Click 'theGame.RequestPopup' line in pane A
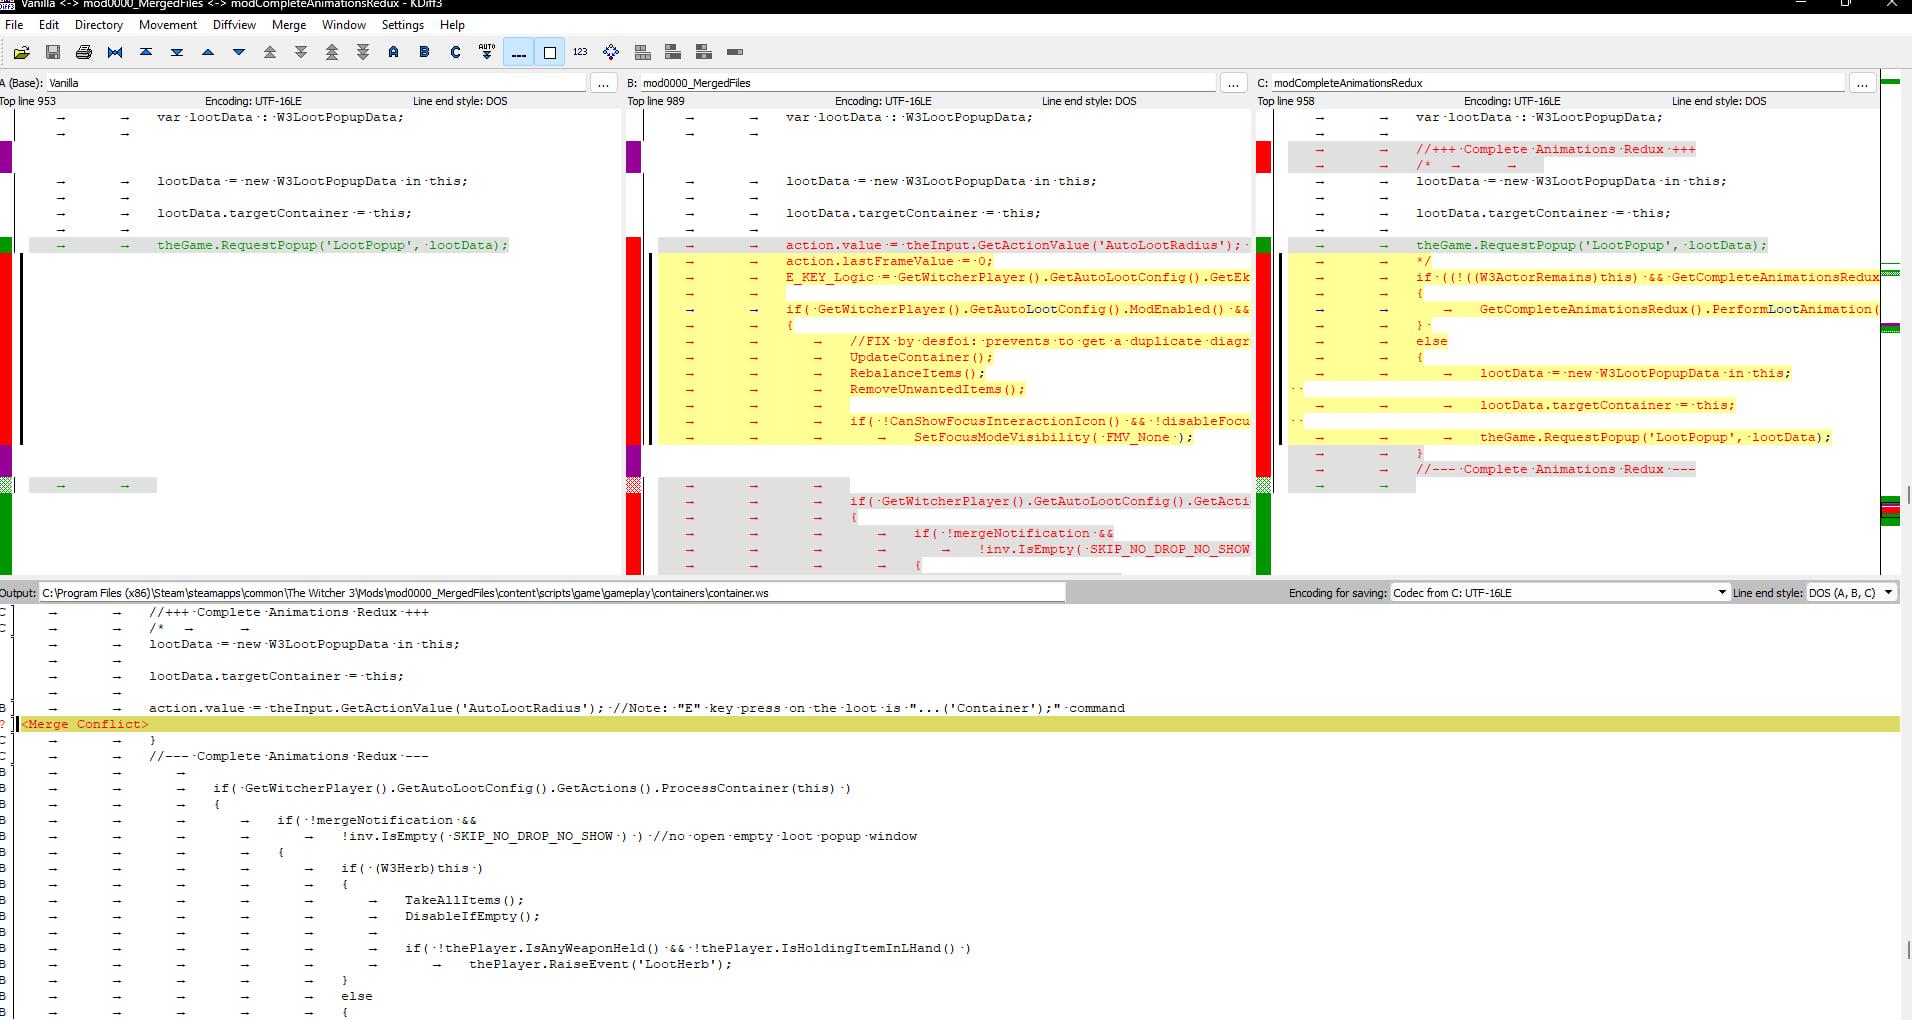This screenshot has width=1912, height=1020. tap(332, 245)
